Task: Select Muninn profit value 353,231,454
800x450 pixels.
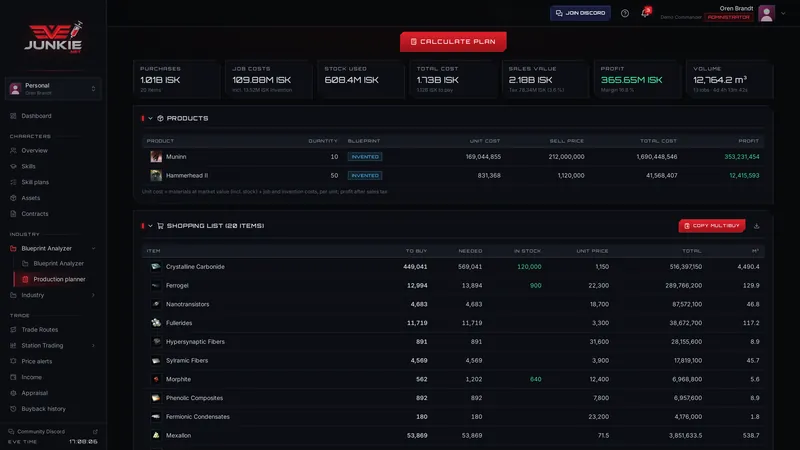Action: coord(741,157)
